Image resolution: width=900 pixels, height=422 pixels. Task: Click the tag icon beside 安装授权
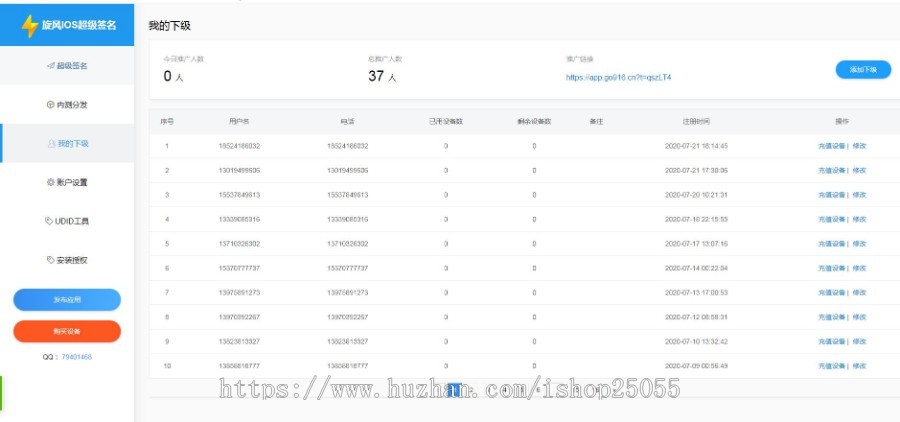(50, 260)
